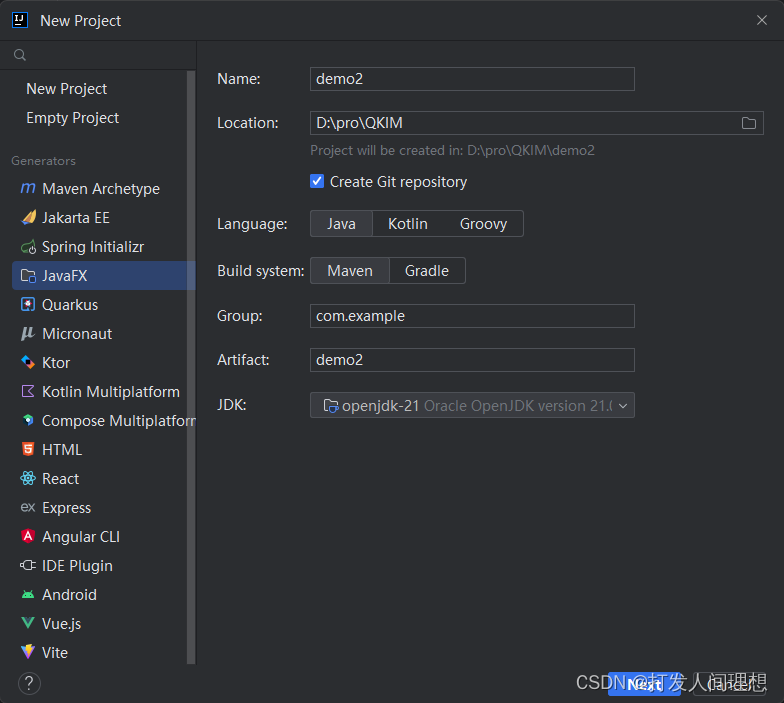Select Kotlin as the language

pos(408,224)
